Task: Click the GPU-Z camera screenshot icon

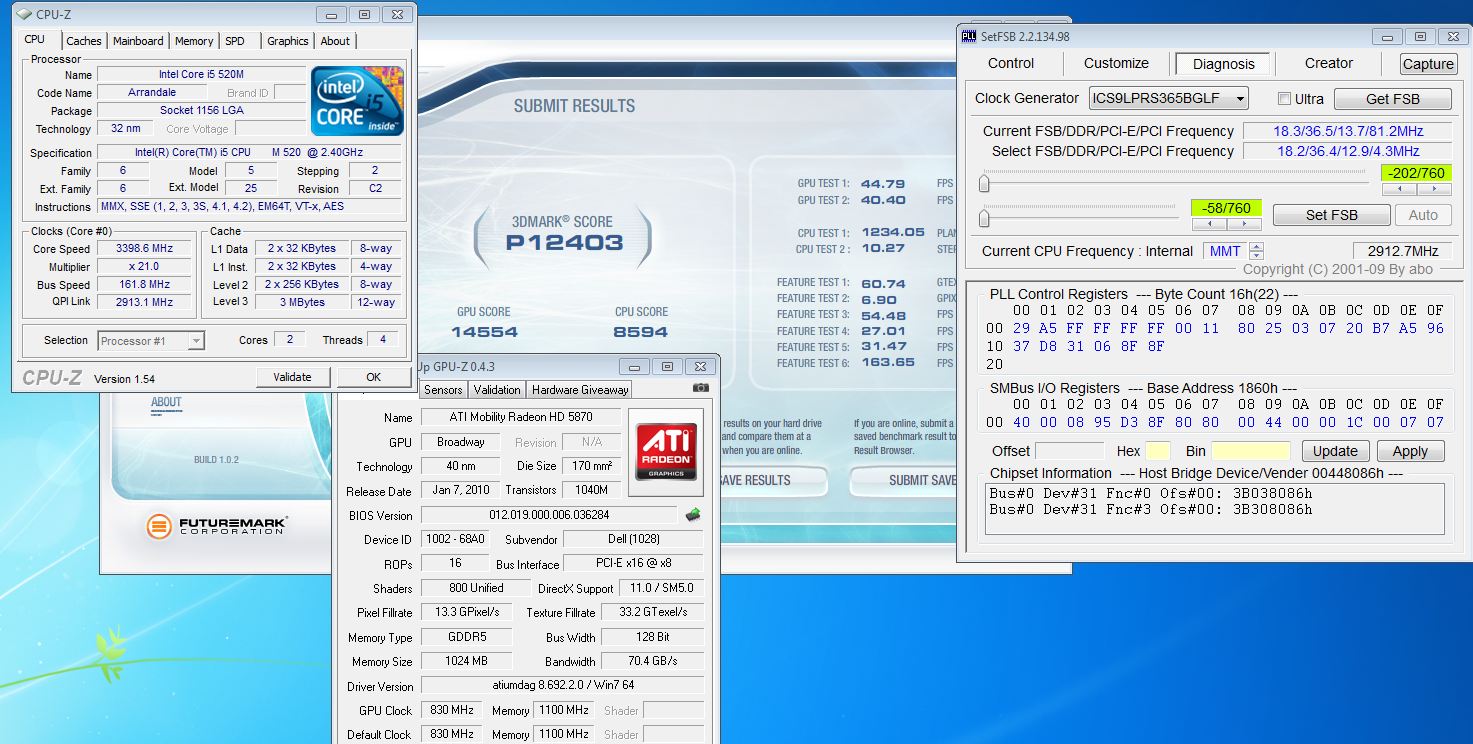Action: [x=701, y=388]
